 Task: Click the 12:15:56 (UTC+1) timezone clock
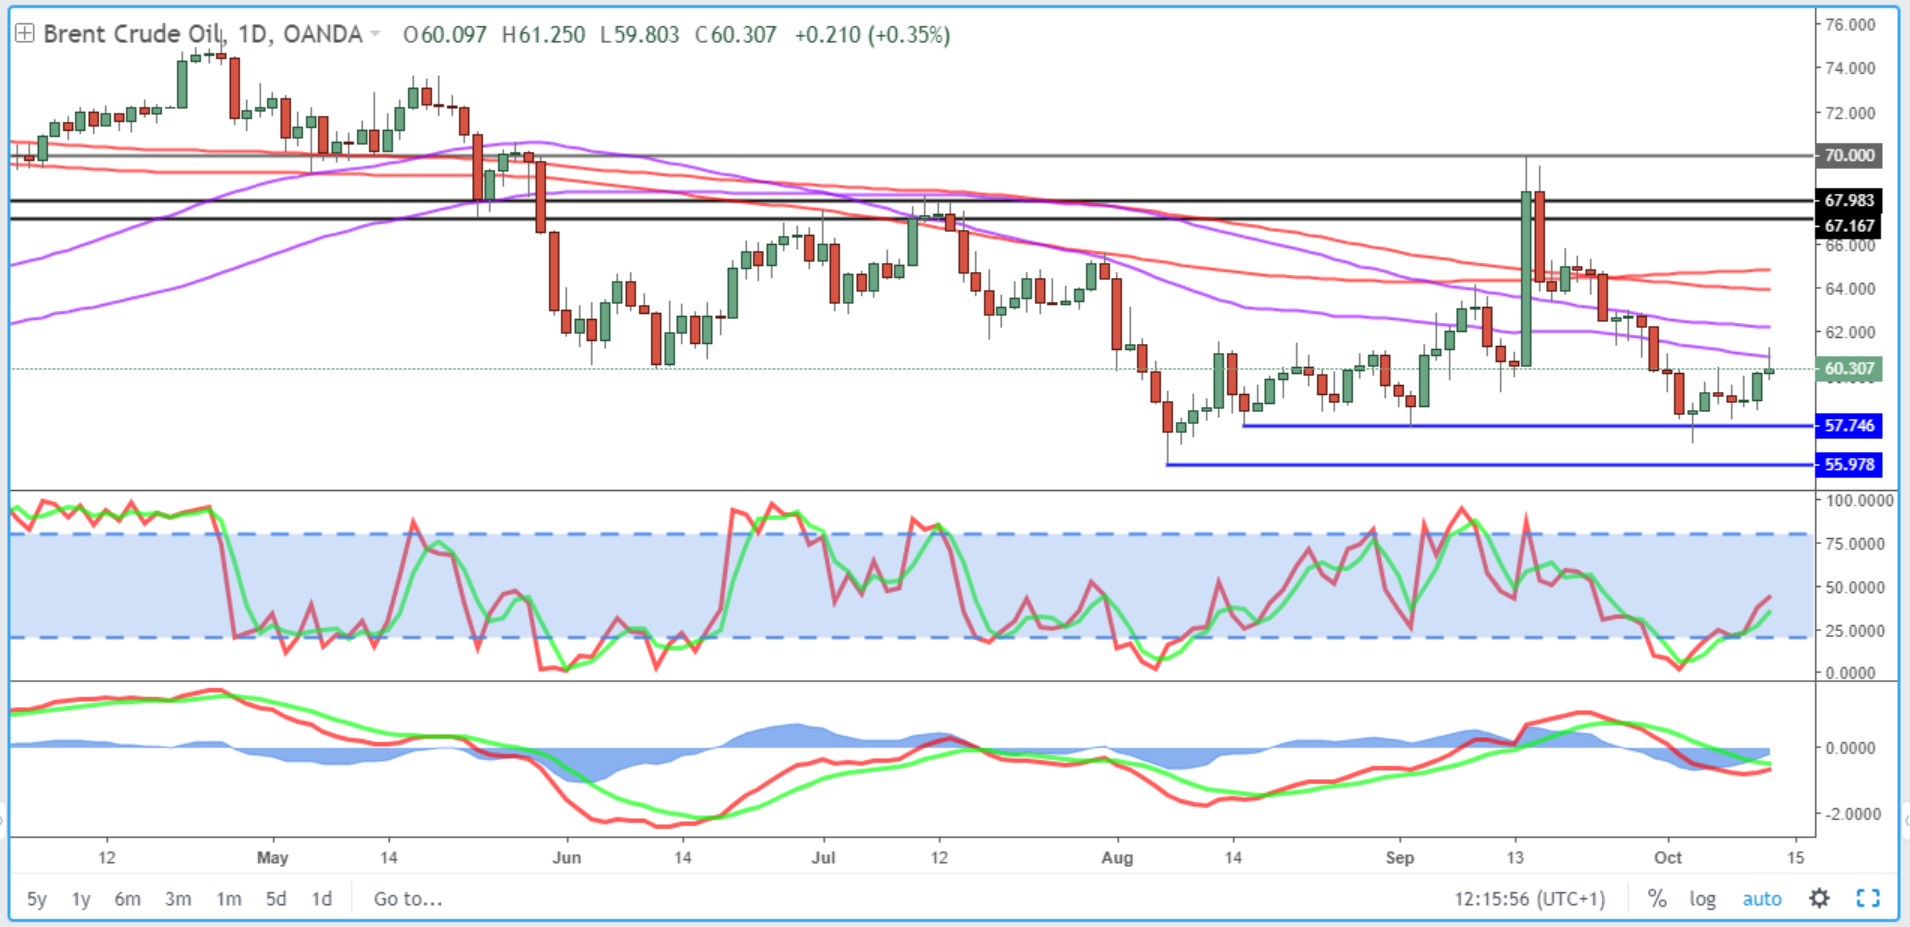(1529, 899)
